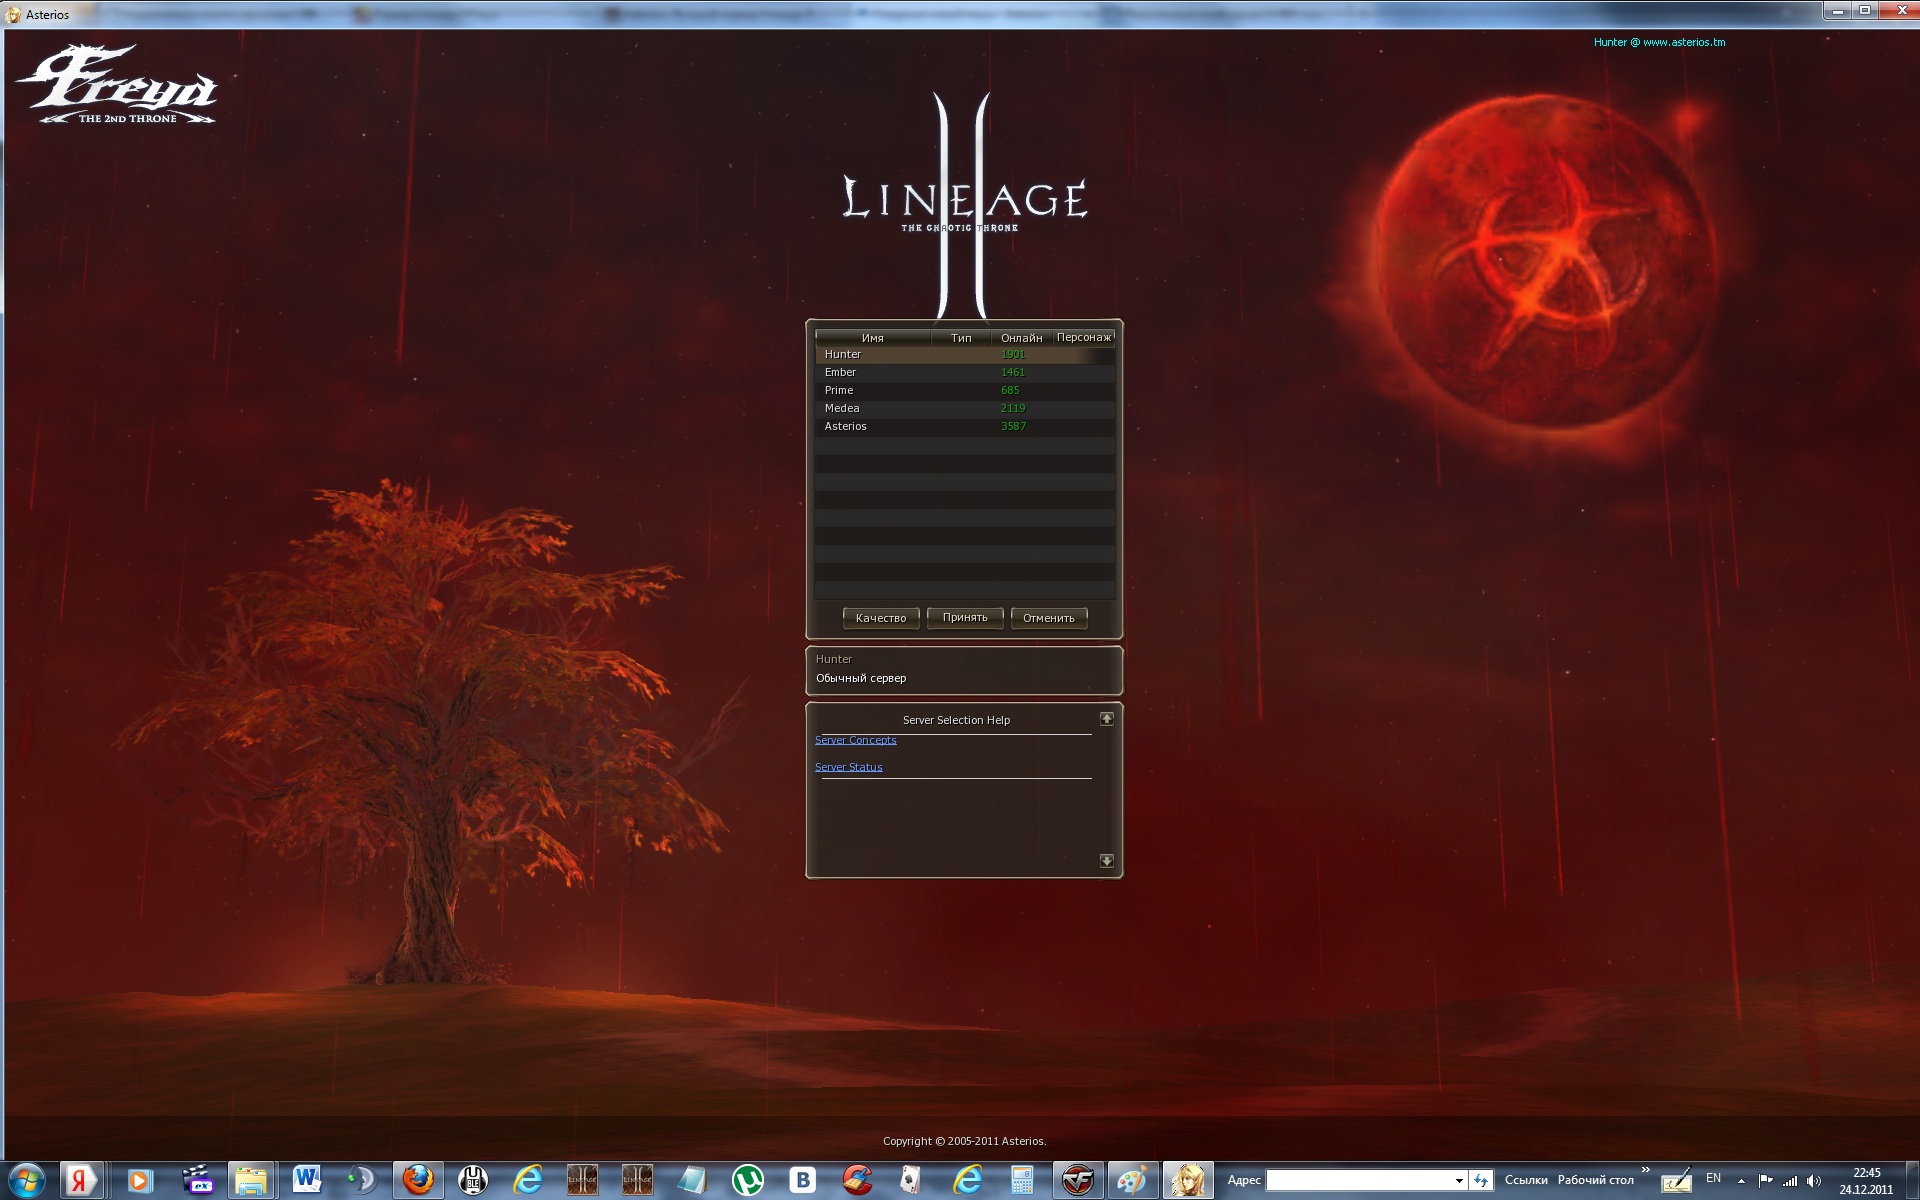Open the blue notepad taskbar icon
Screen dimensions: 1920x1200
[x=692, y=1181]
